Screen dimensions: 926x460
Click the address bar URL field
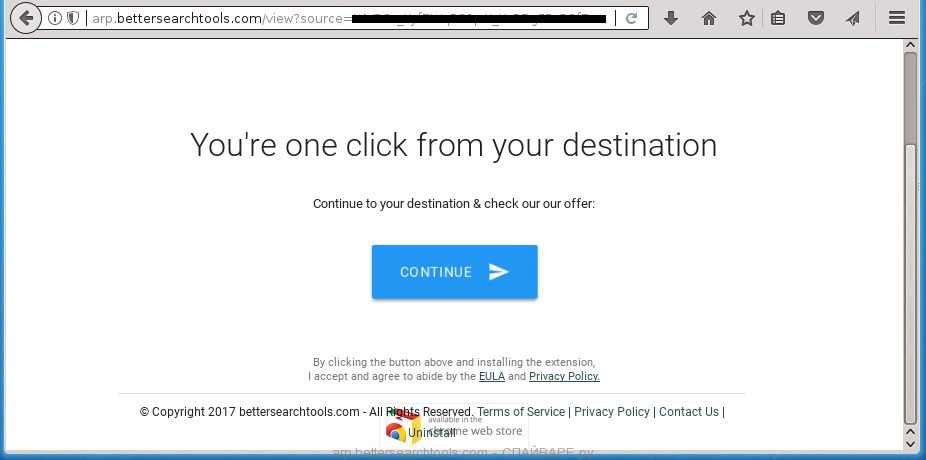click(x=348, y=18)
